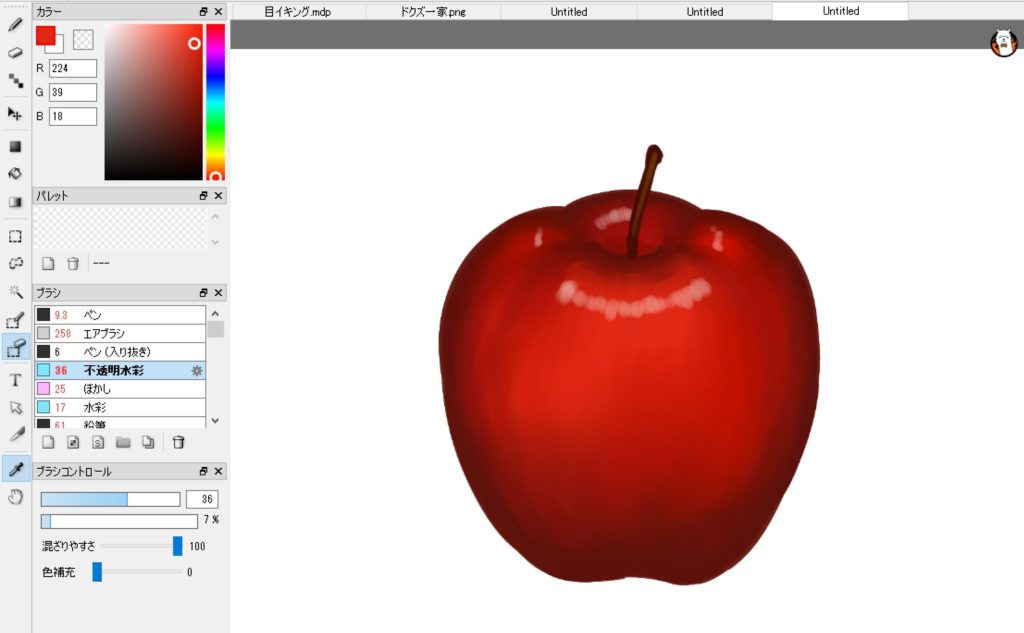1024x633 pixels.
Task: Click the R color value field
Action: point(72,68)
